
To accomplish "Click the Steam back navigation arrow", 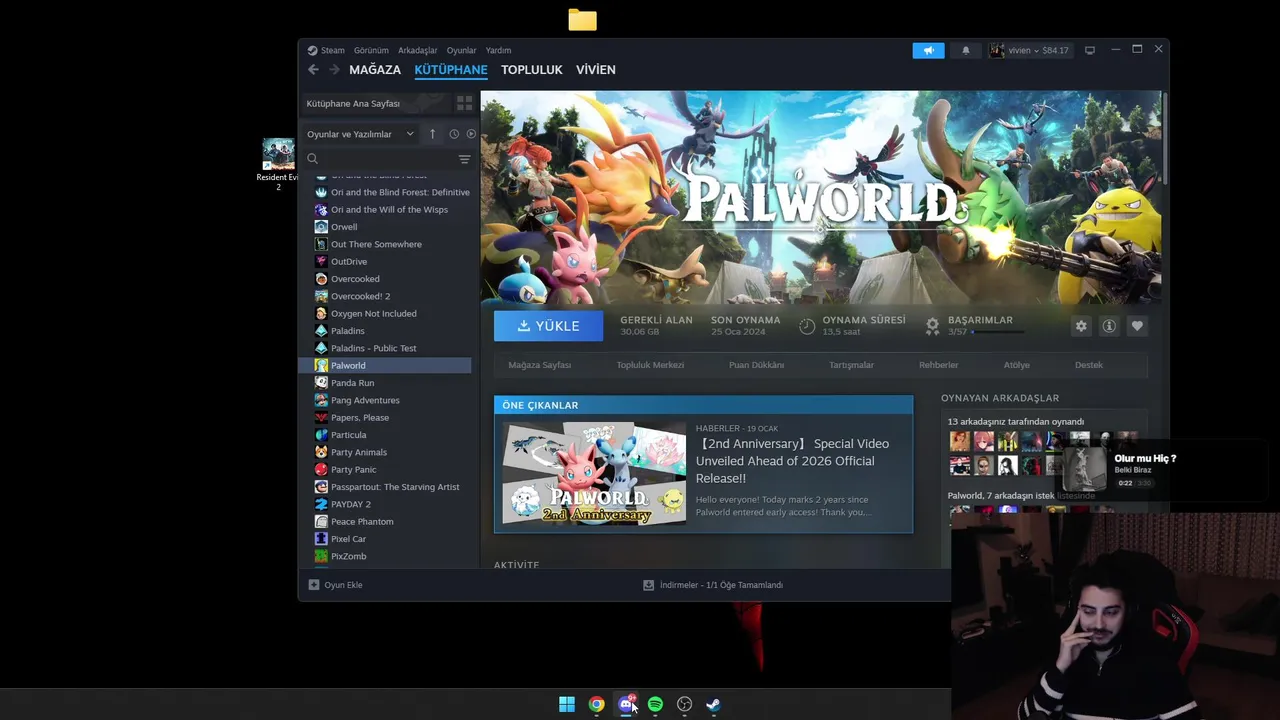I will tap(313, 70).
